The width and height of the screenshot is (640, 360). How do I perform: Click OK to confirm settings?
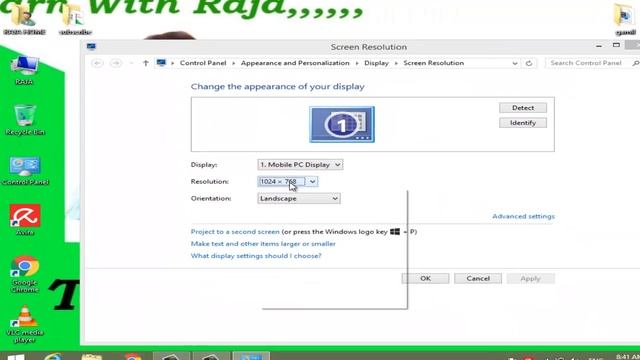click(x=425, y=278)
